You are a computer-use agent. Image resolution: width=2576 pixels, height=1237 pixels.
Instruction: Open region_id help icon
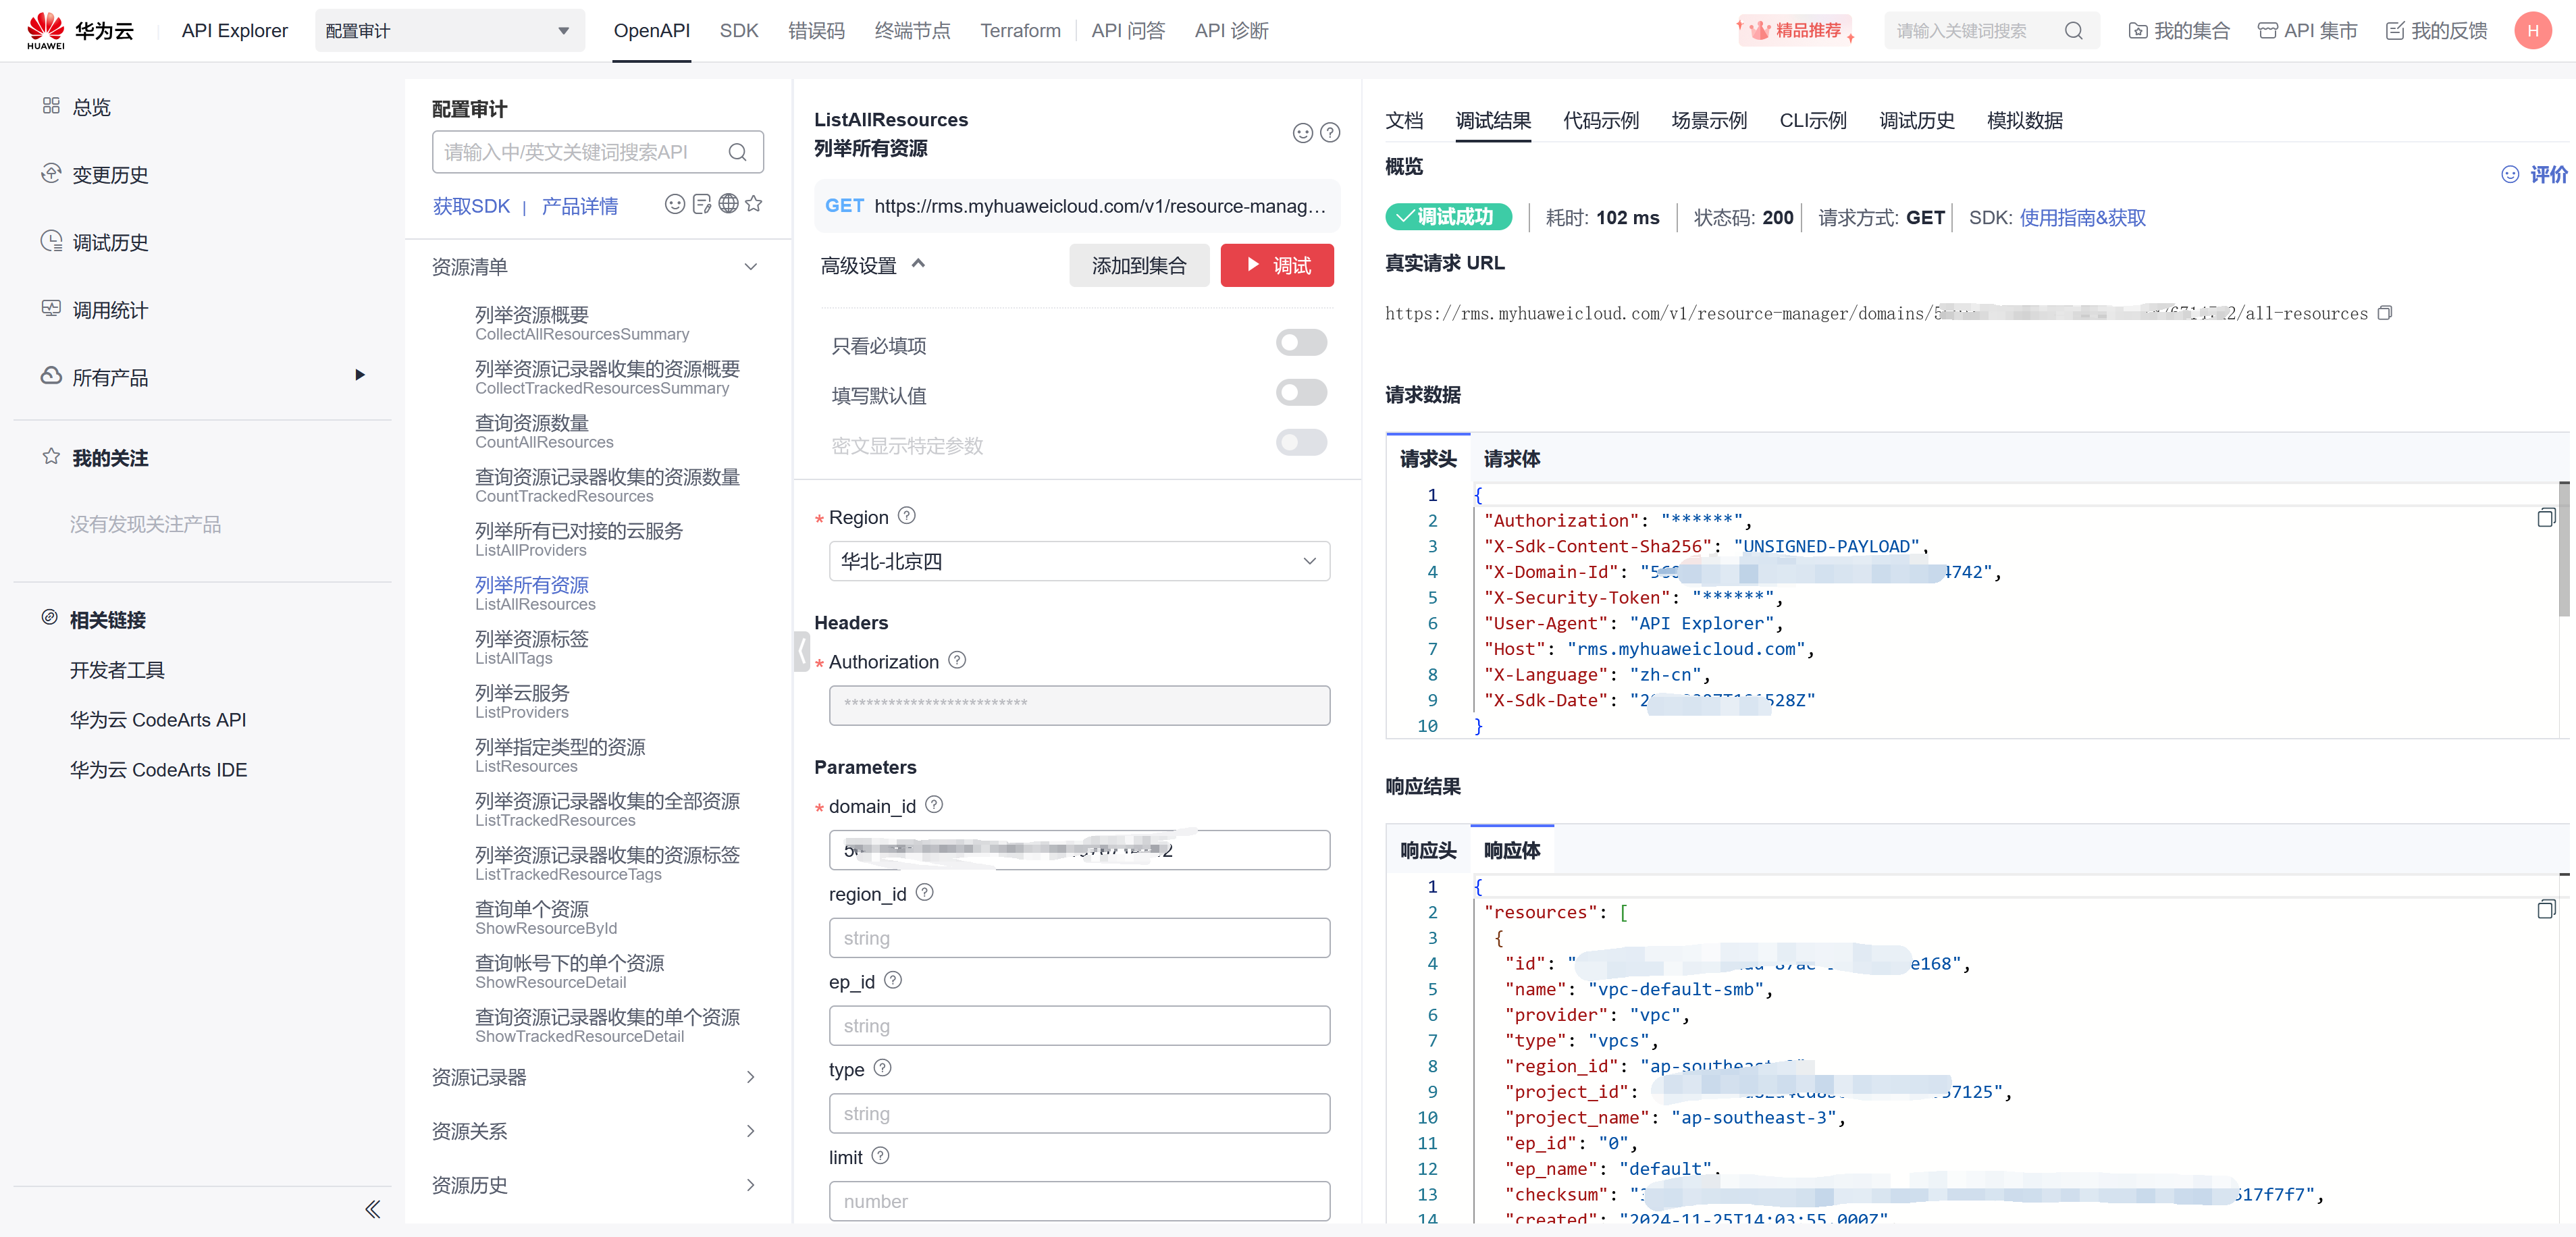(x=924, y=892)
